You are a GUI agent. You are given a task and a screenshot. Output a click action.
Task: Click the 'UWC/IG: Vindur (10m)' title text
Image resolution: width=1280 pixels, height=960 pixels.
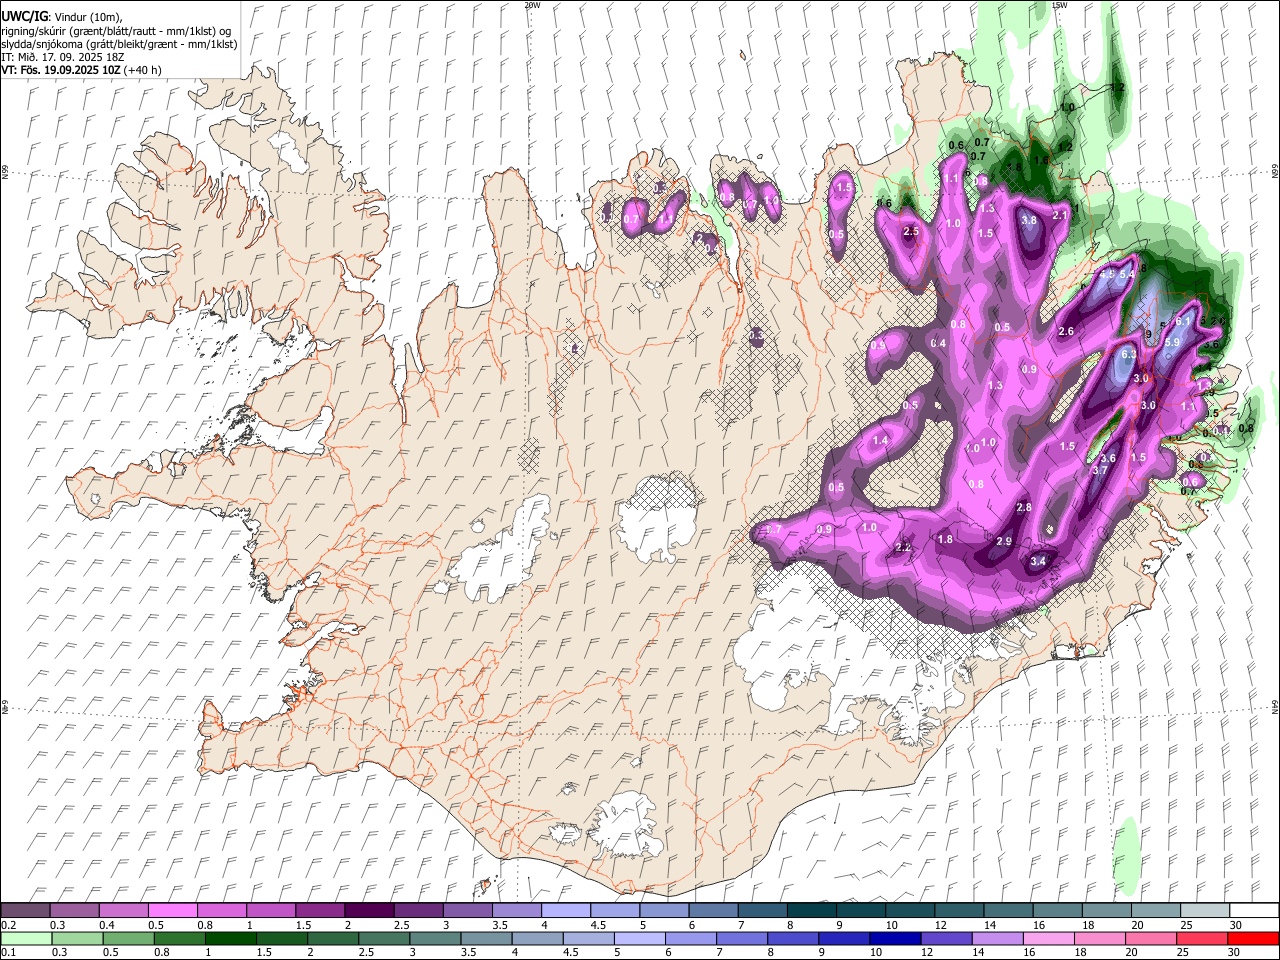click(63, 17)
